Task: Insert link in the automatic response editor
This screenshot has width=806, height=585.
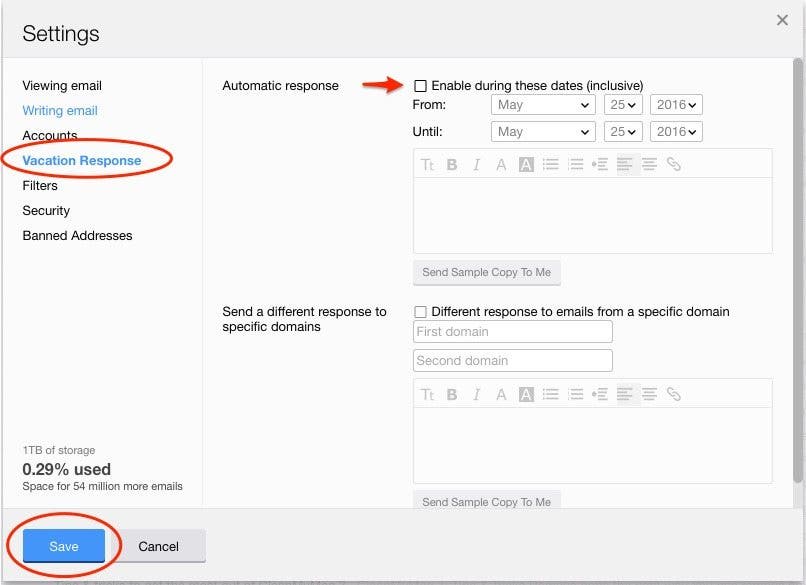Action: click(673, 164)
